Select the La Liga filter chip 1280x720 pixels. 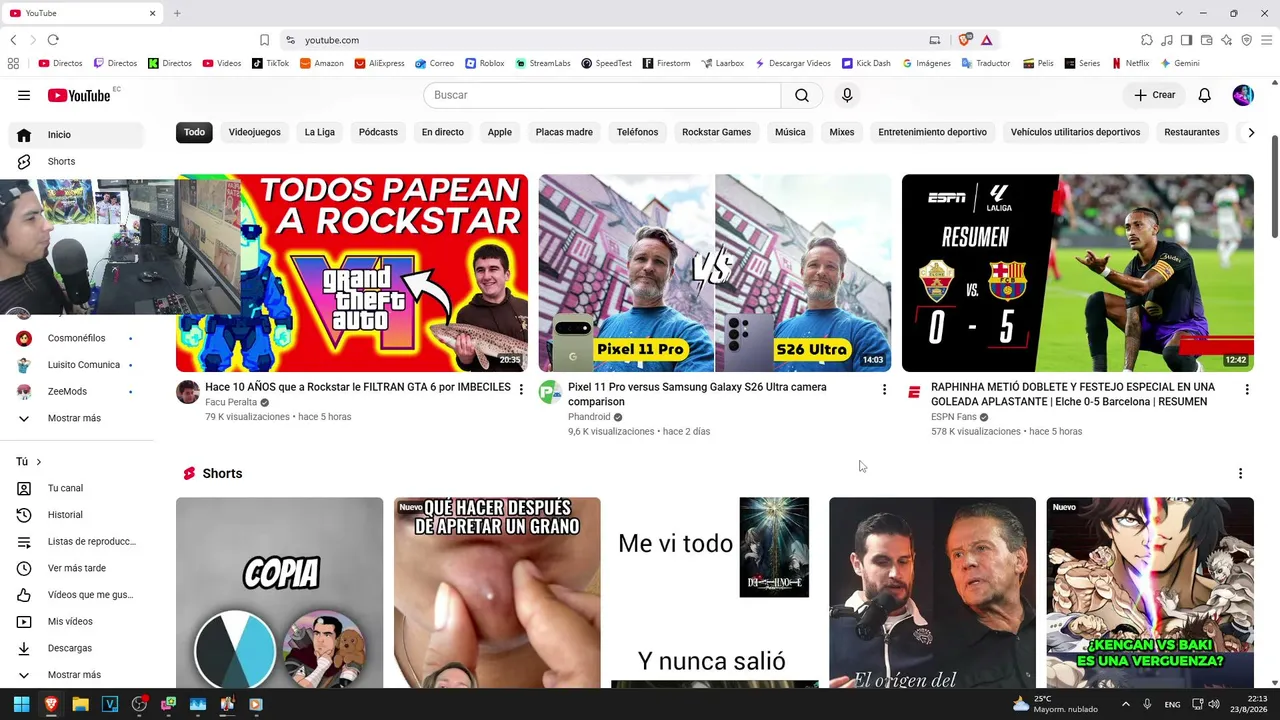320,132
